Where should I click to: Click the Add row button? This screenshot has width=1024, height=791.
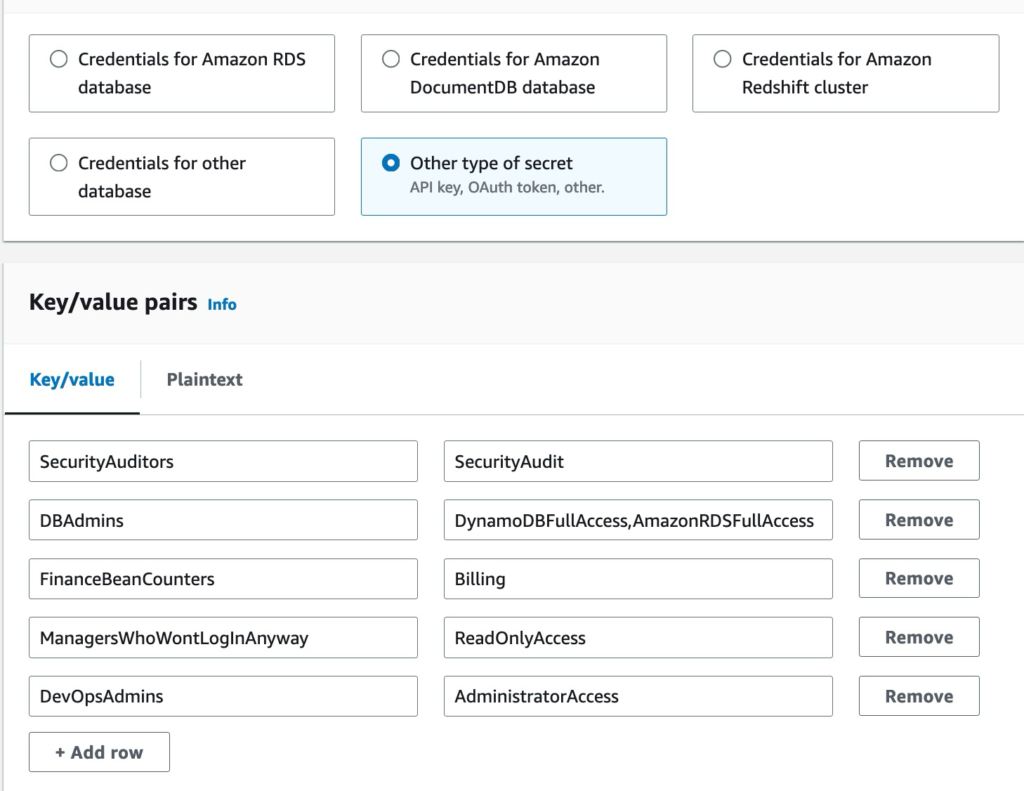[99, 752]
